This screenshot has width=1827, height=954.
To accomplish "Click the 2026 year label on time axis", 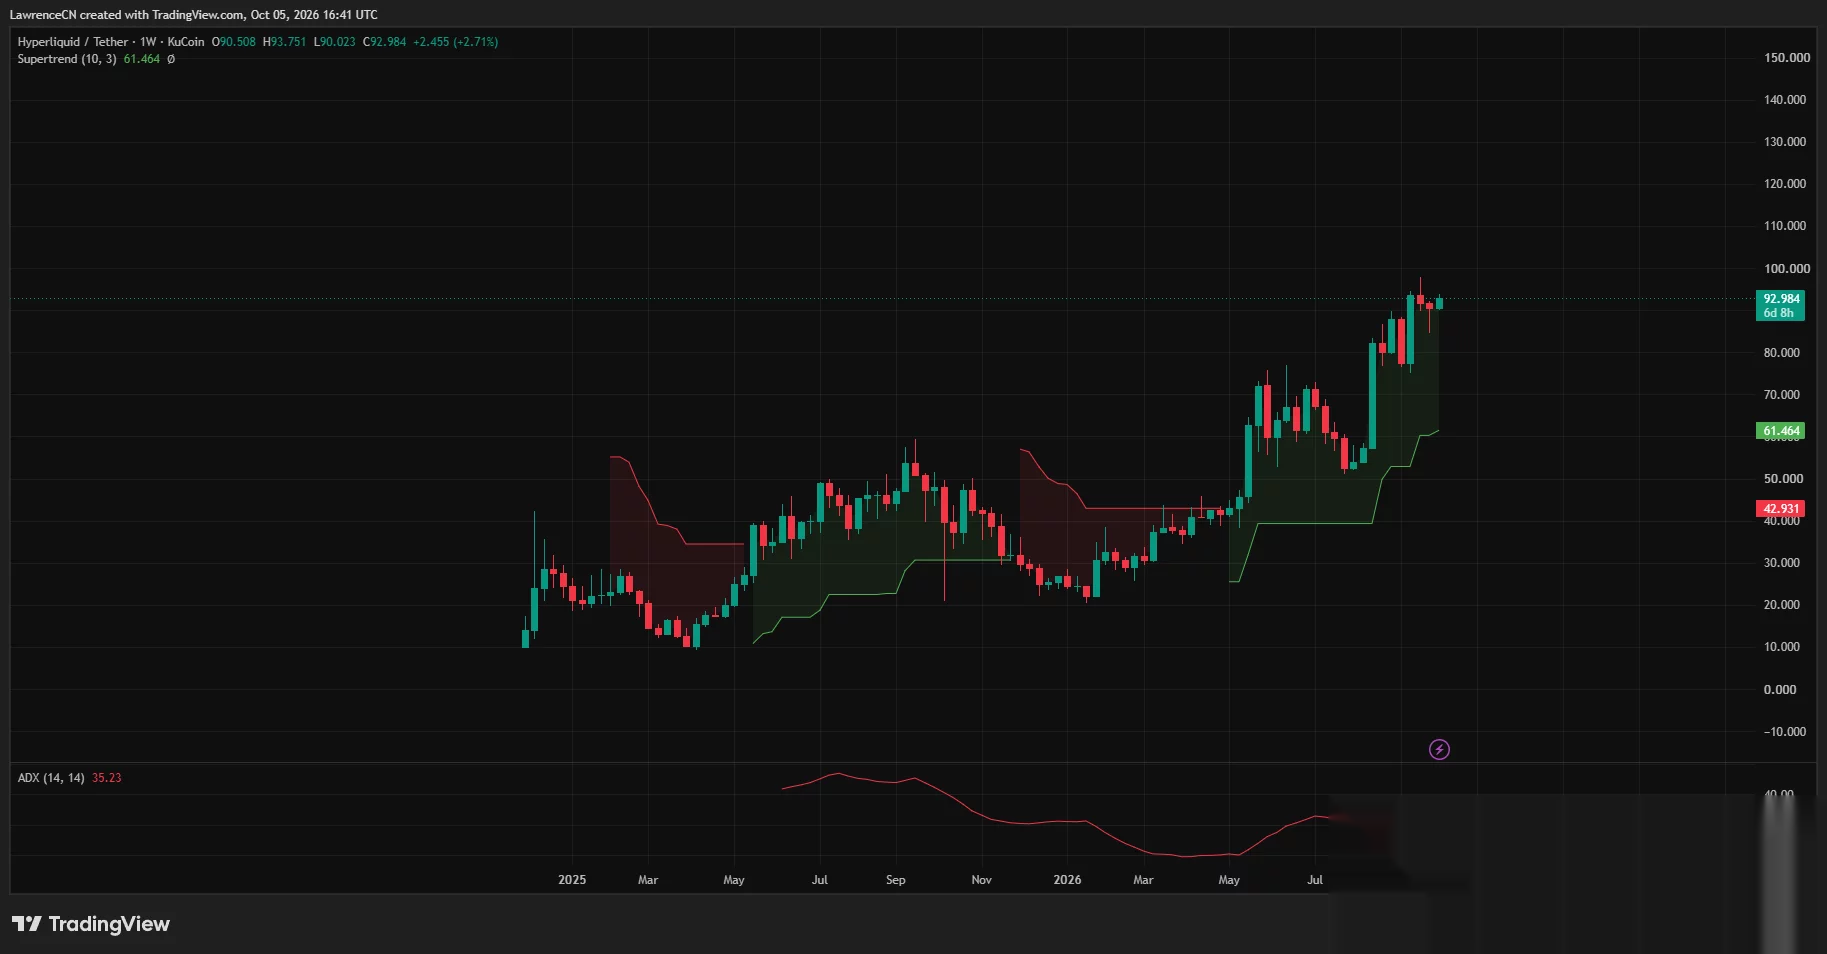I will click(1067, 880).
